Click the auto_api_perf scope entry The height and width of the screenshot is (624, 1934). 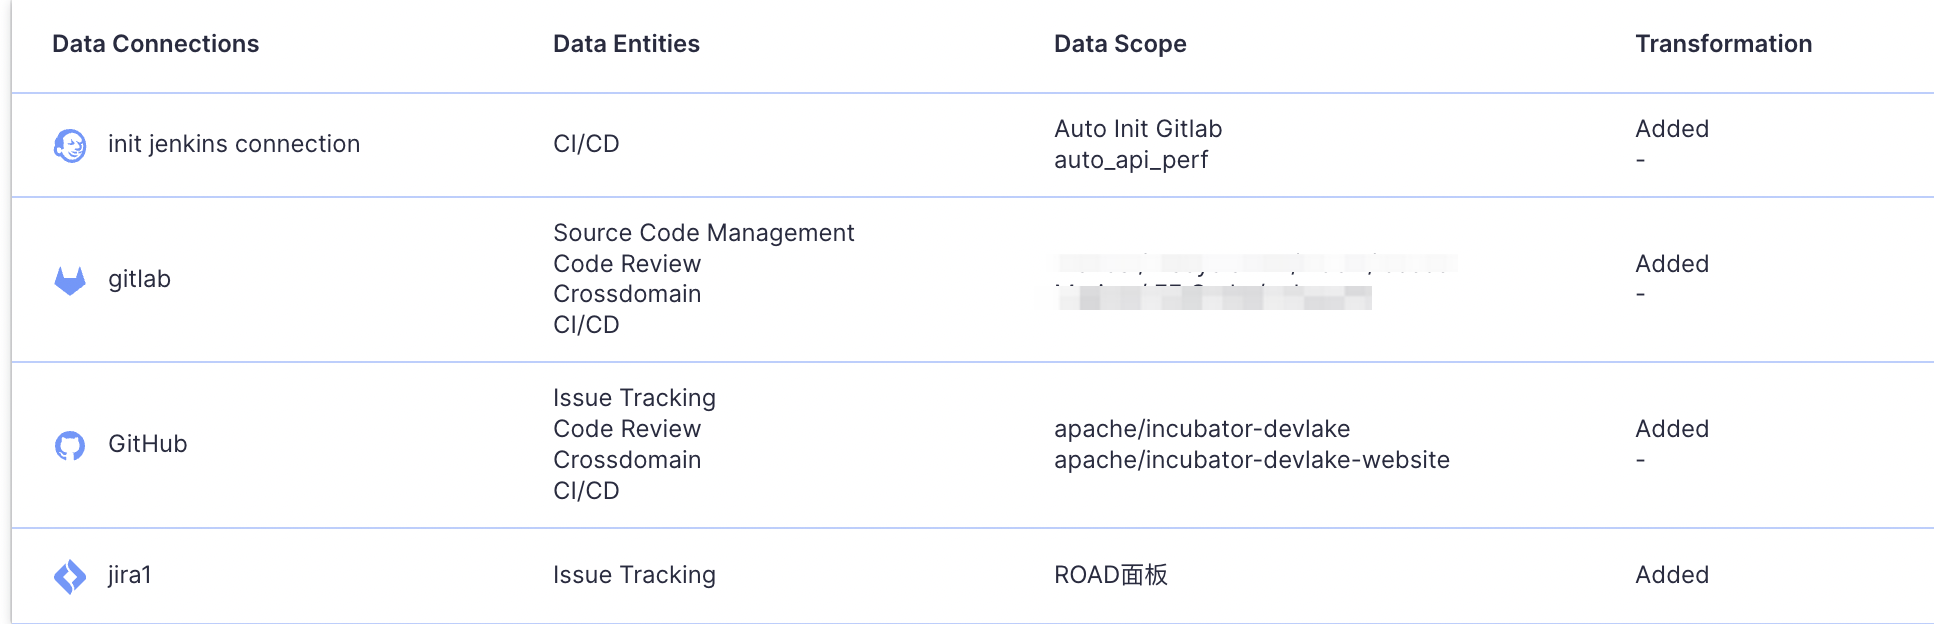1131,160
